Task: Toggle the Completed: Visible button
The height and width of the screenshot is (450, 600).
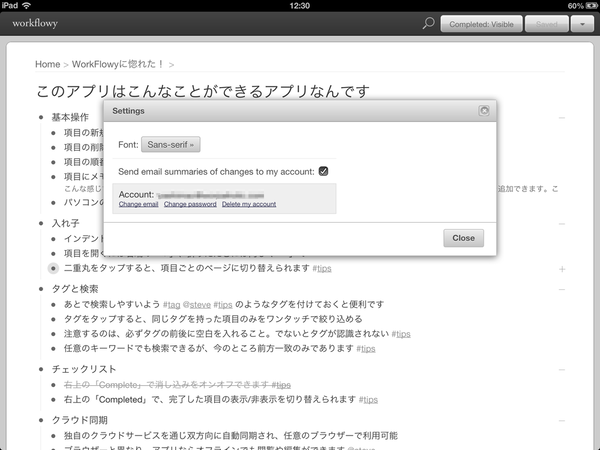Action: 481,24
